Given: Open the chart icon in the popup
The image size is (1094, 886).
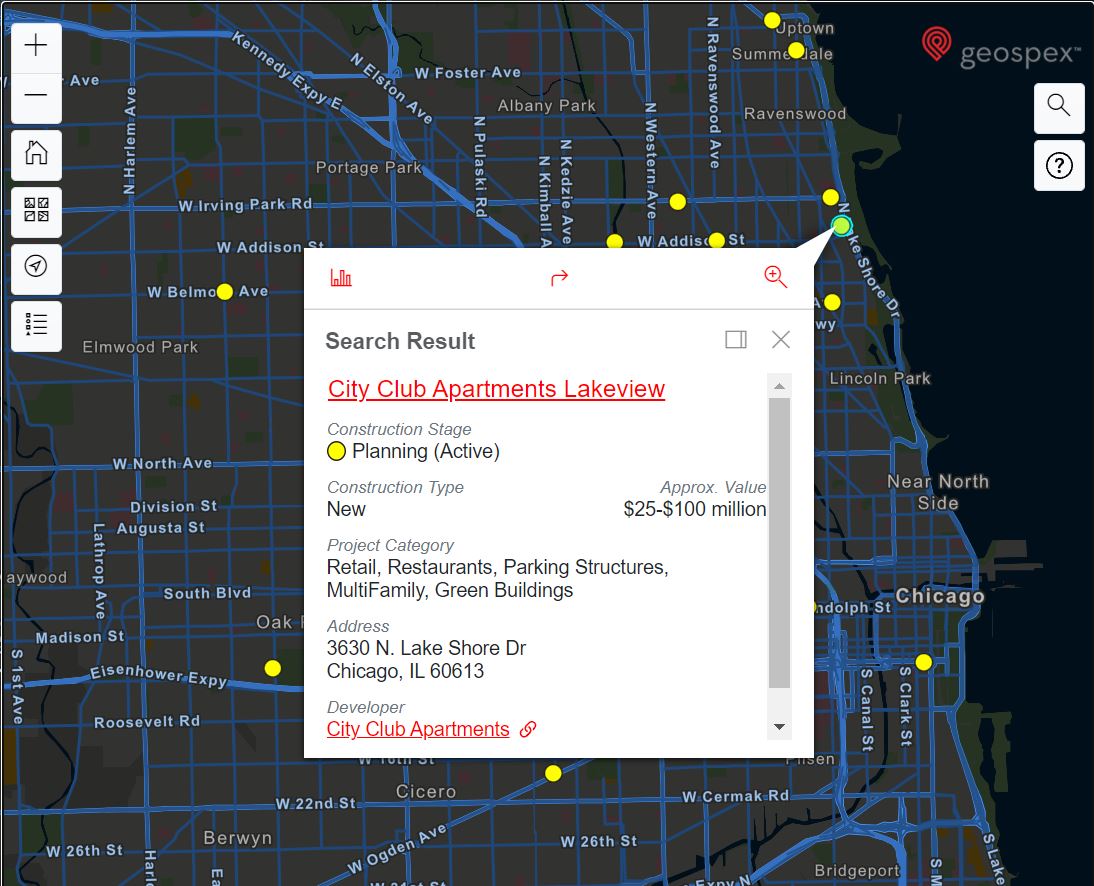Looking at the screenshot, I should [x=340, y=278].
